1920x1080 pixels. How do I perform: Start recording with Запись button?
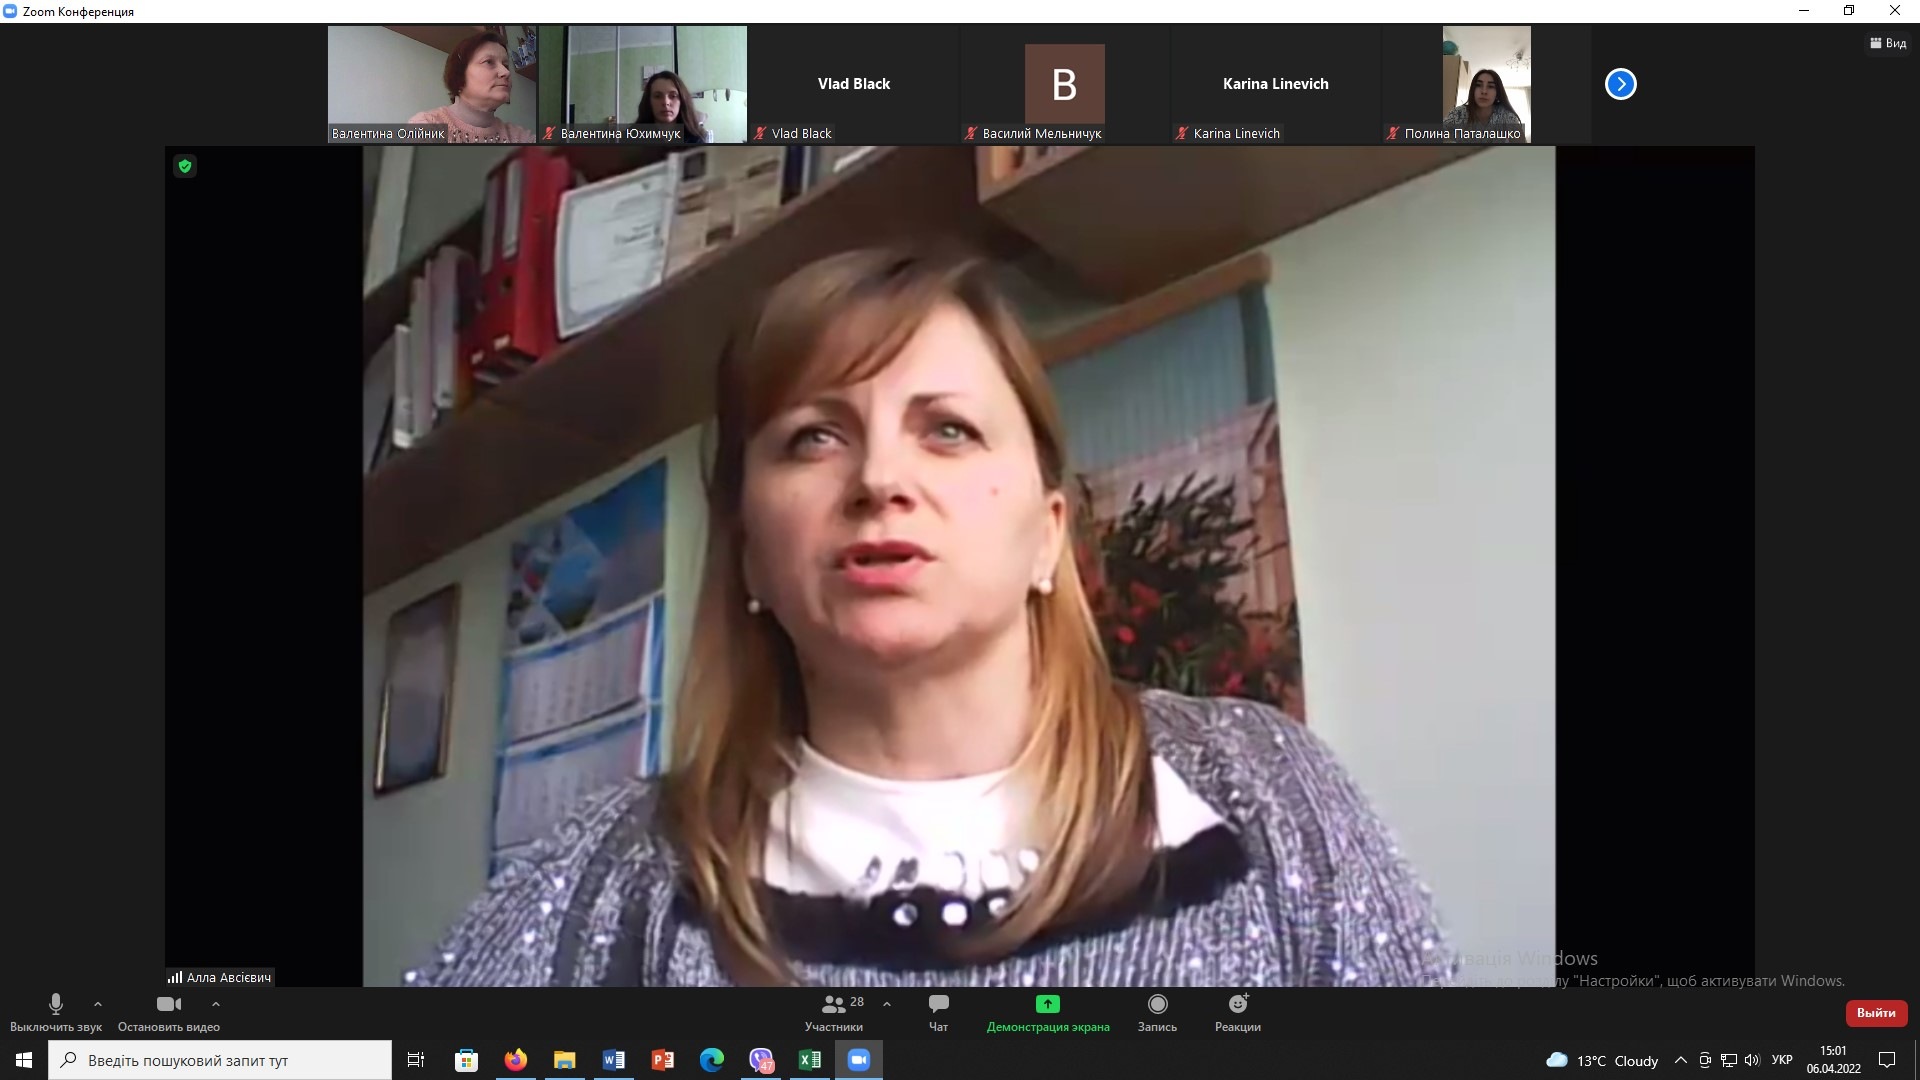pos(1157,1010)
